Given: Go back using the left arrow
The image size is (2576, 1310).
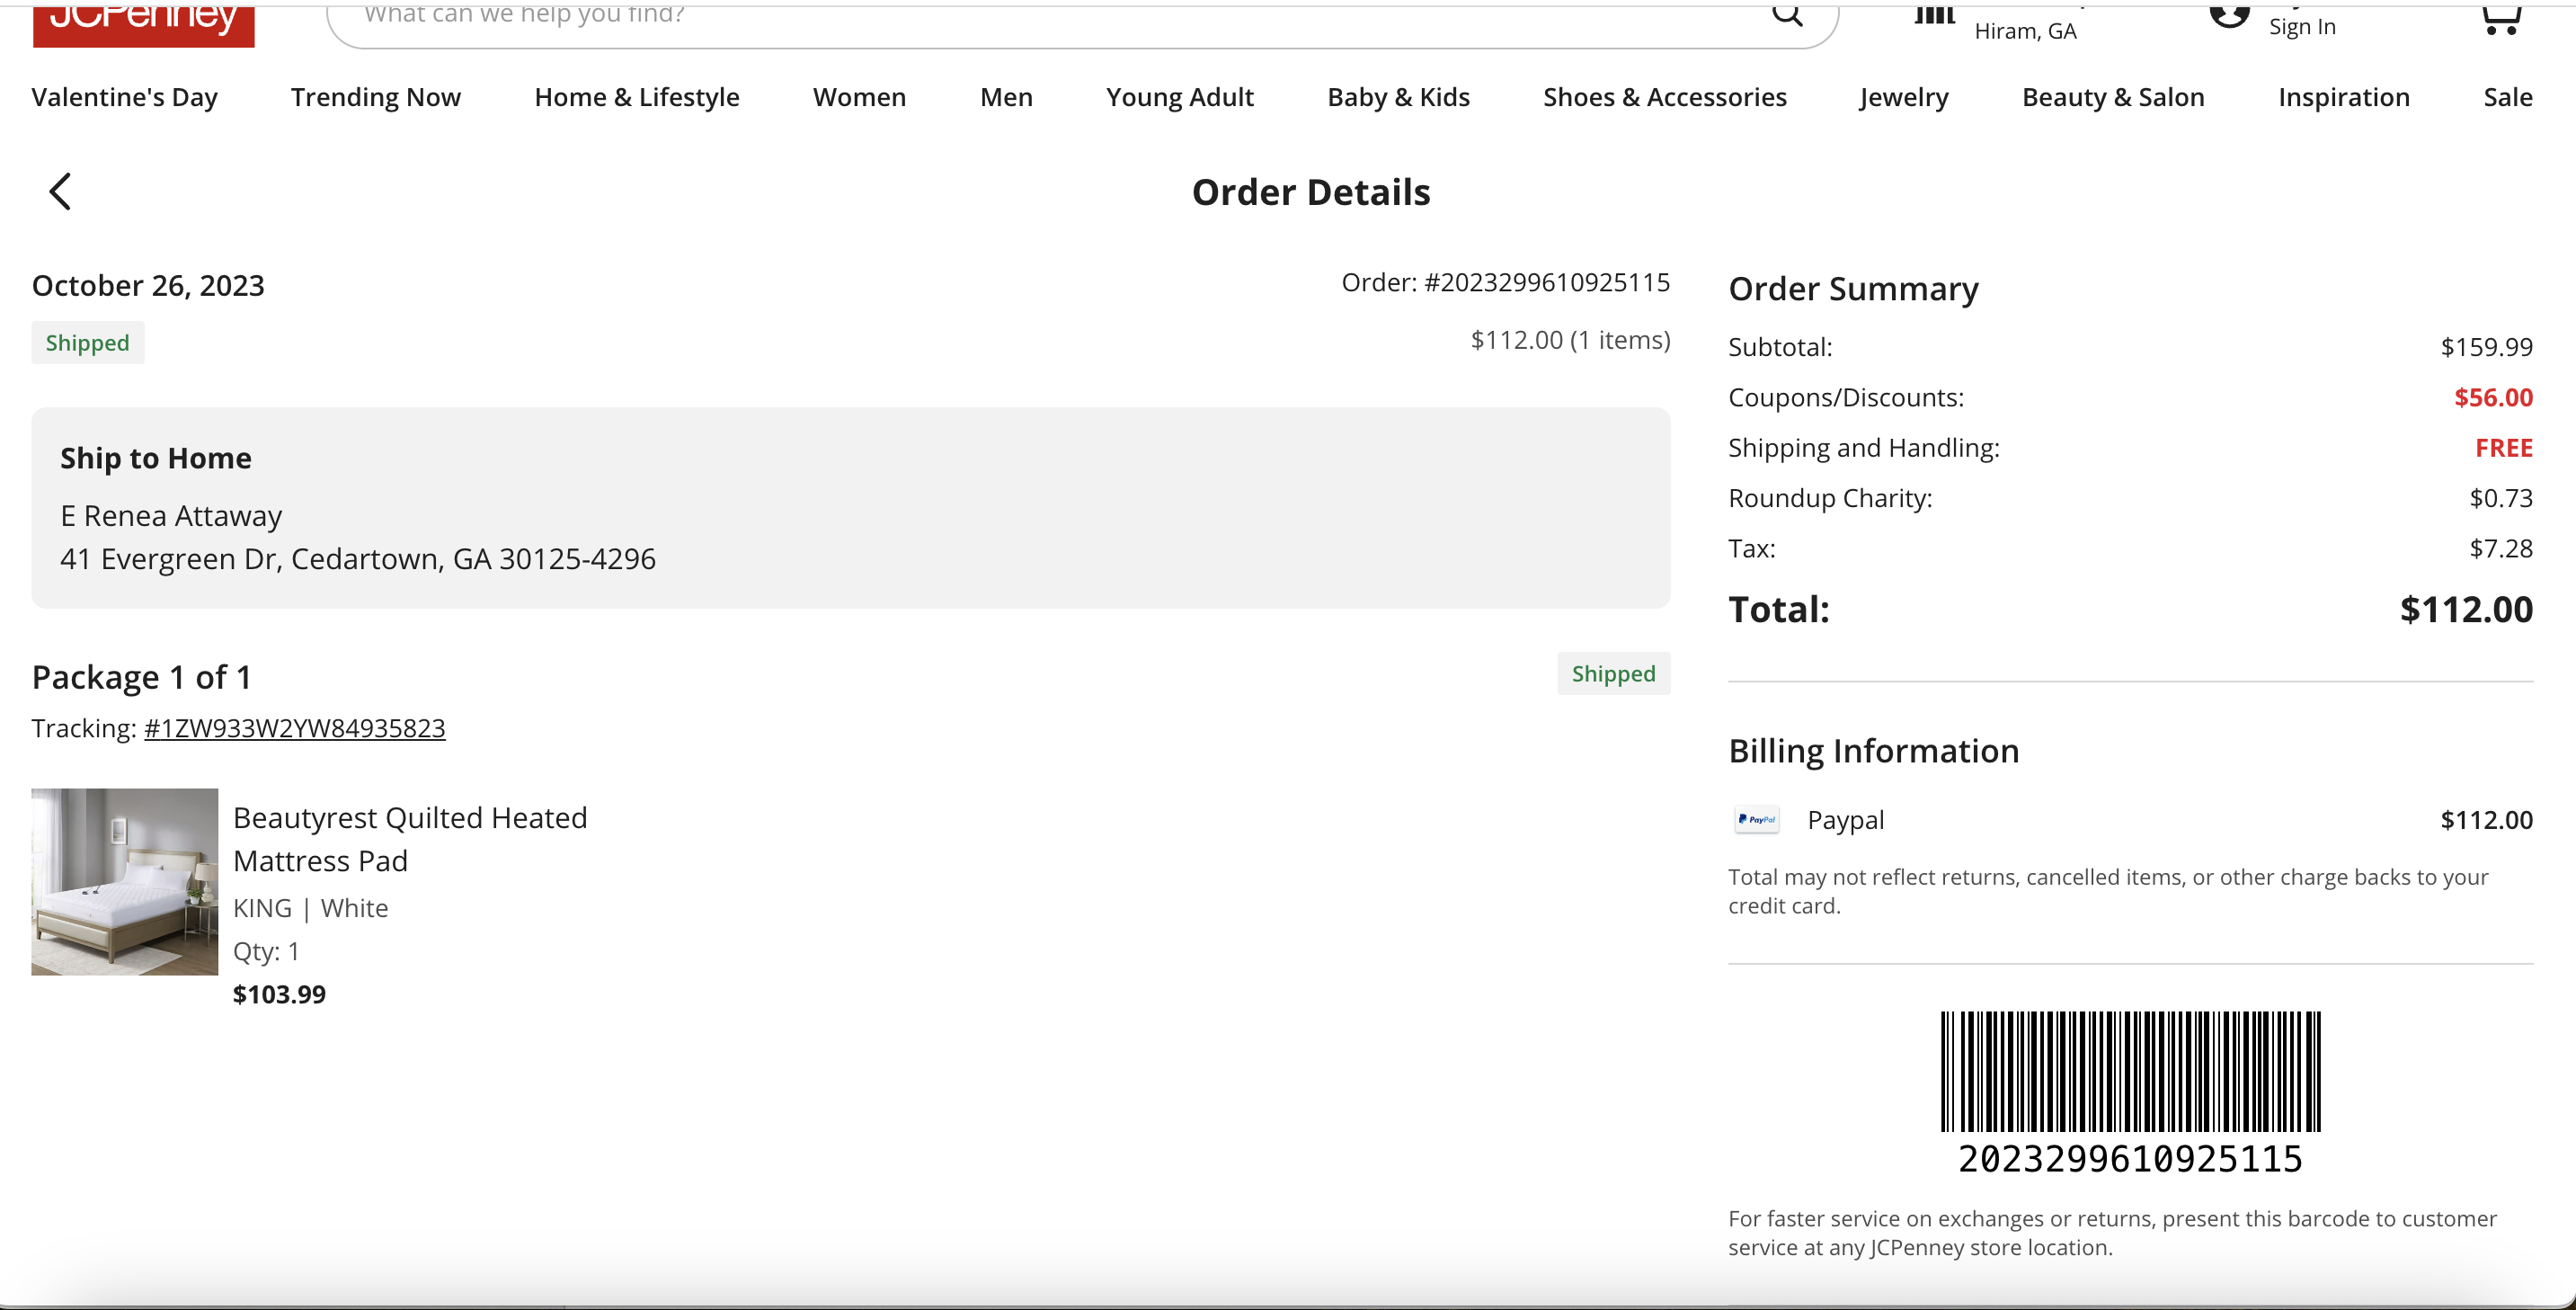Looking at the screenshot, I should 60,191.
